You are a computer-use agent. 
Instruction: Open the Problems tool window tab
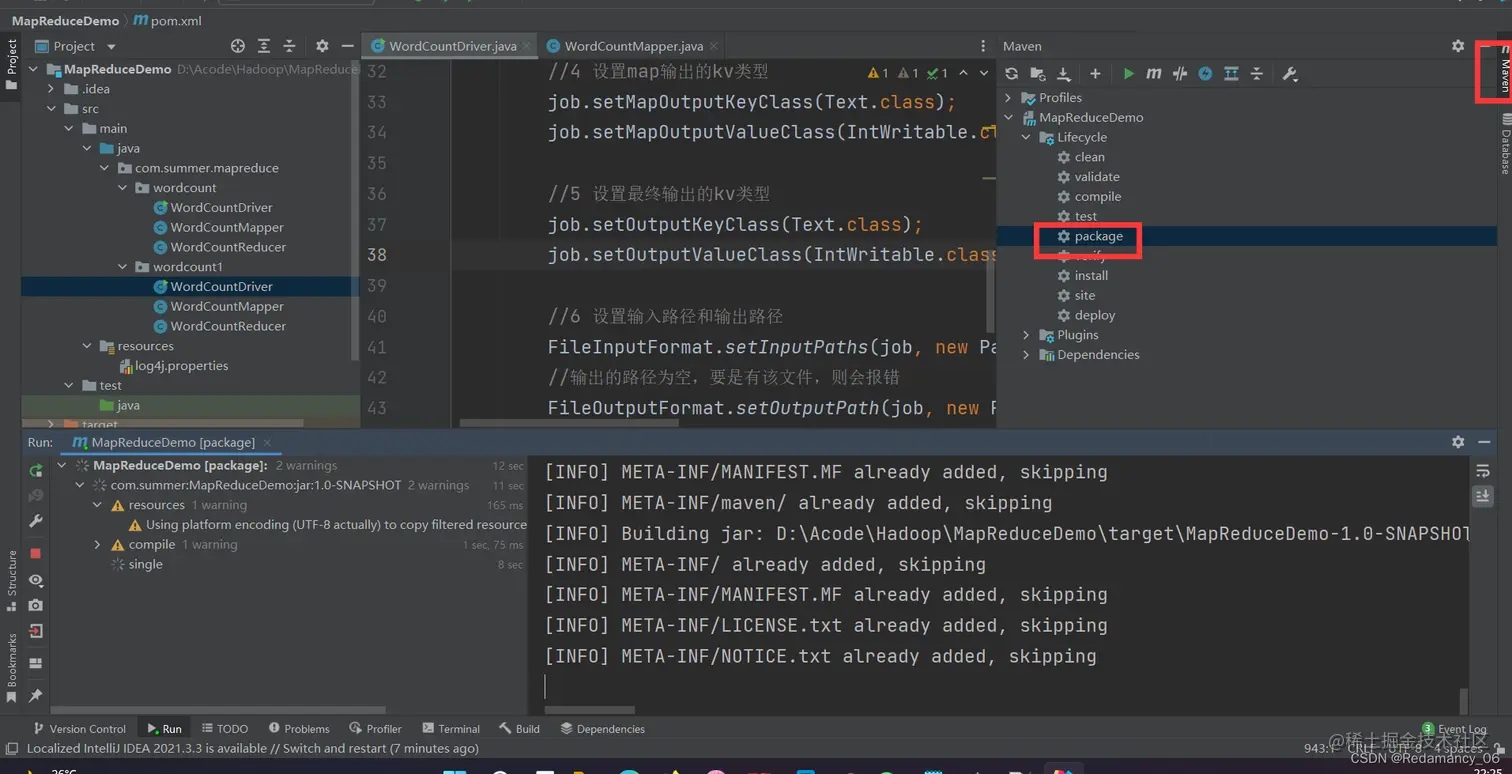pos(297,729)
